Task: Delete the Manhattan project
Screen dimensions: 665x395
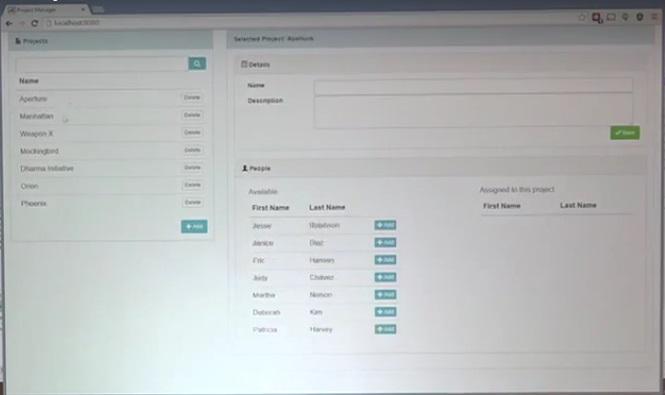Action: pos(192,115)
